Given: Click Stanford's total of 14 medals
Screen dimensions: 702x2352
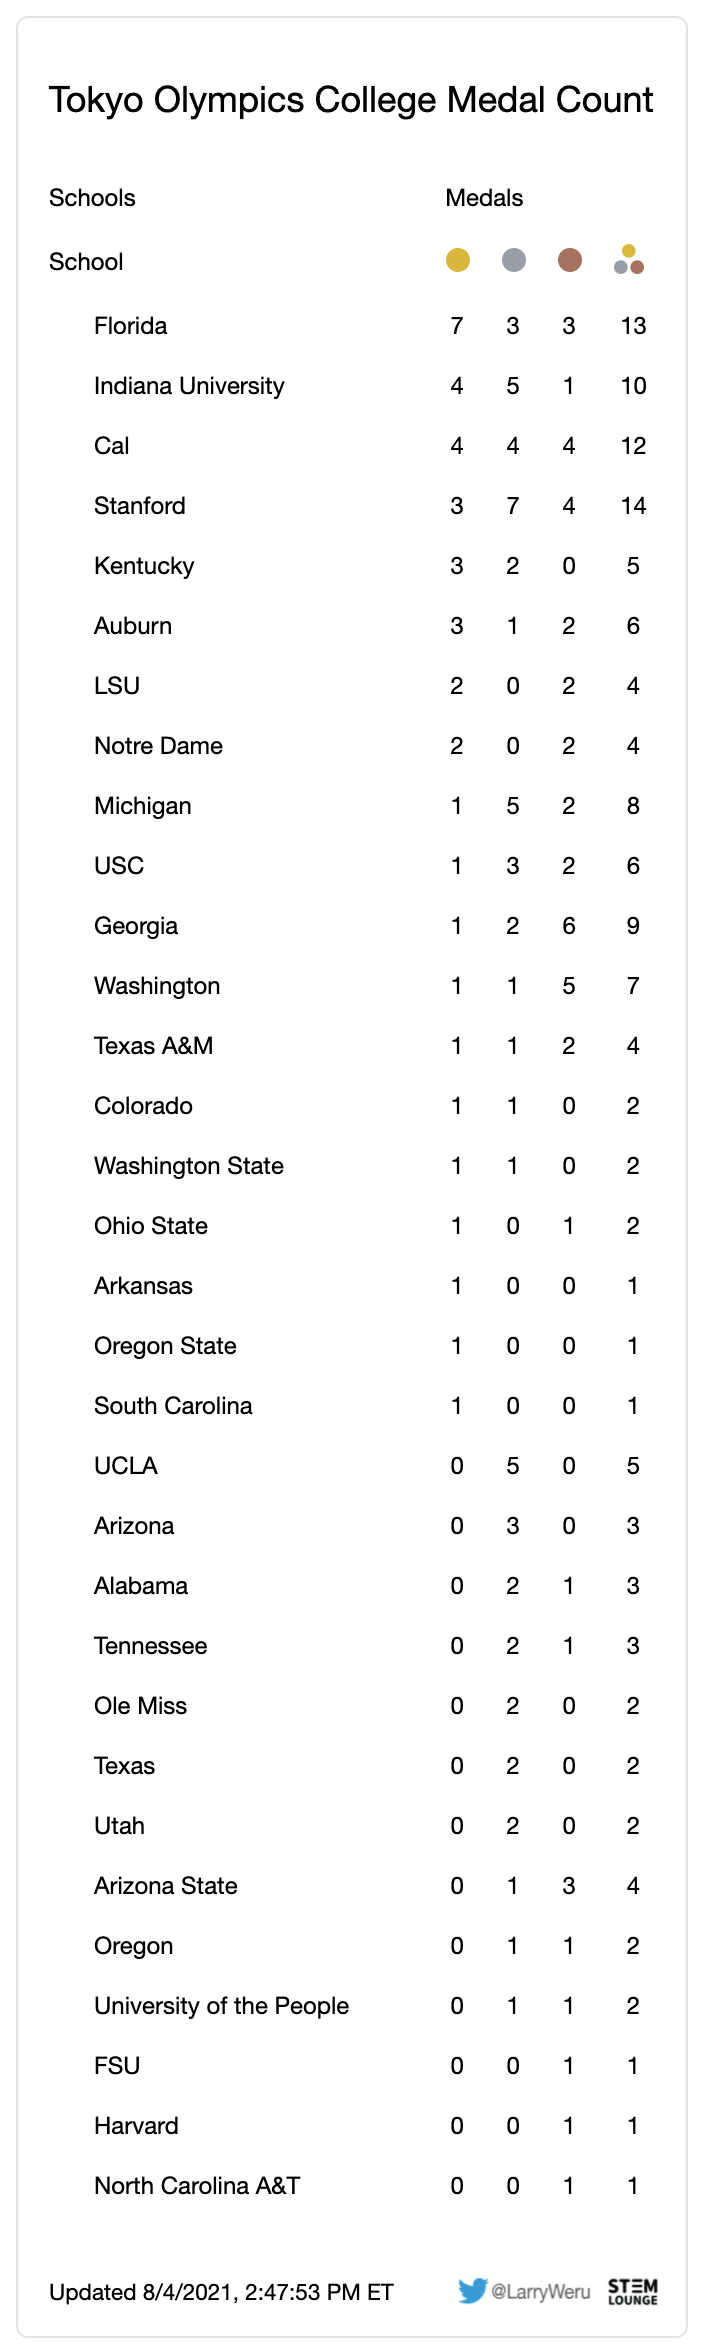Looking at the screenshot, I should (x=633, y=506).
